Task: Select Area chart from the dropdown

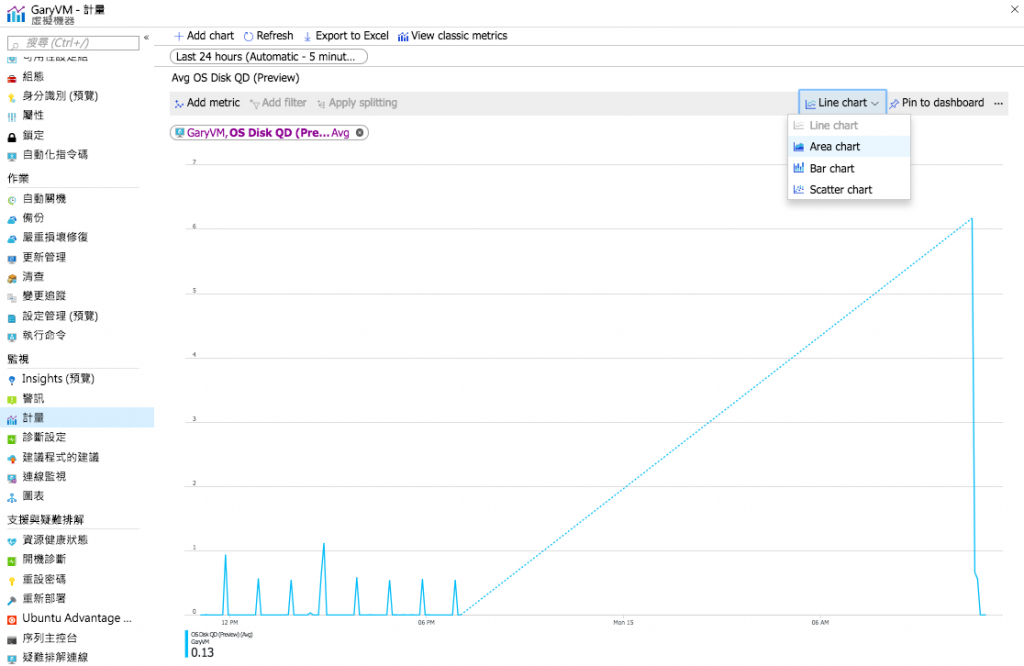Action: 848,147
